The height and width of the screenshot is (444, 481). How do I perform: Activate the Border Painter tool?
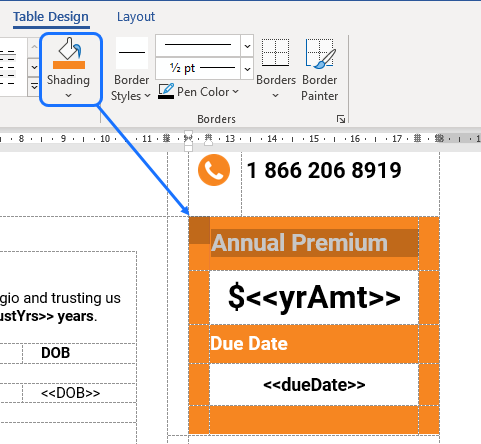click(320, 69)
